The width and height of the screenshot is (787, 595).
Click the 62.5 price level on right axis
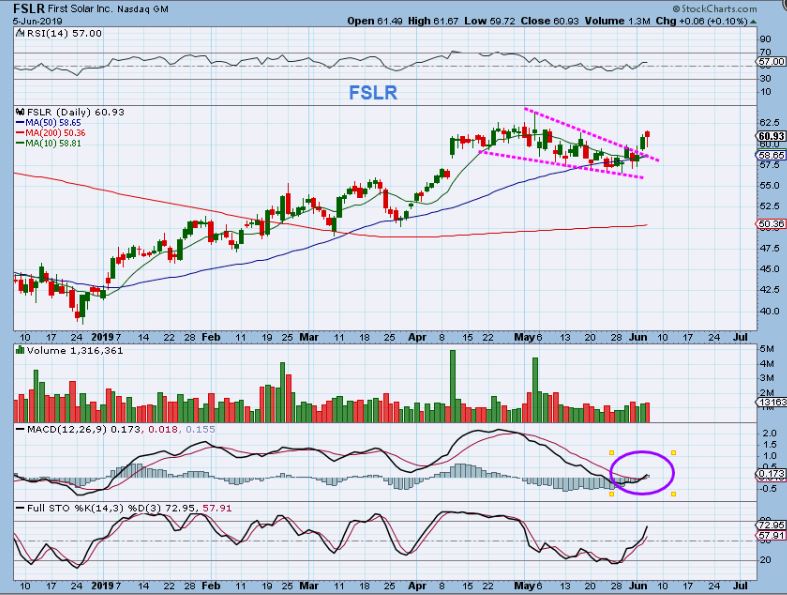click(x=768, y=123)
